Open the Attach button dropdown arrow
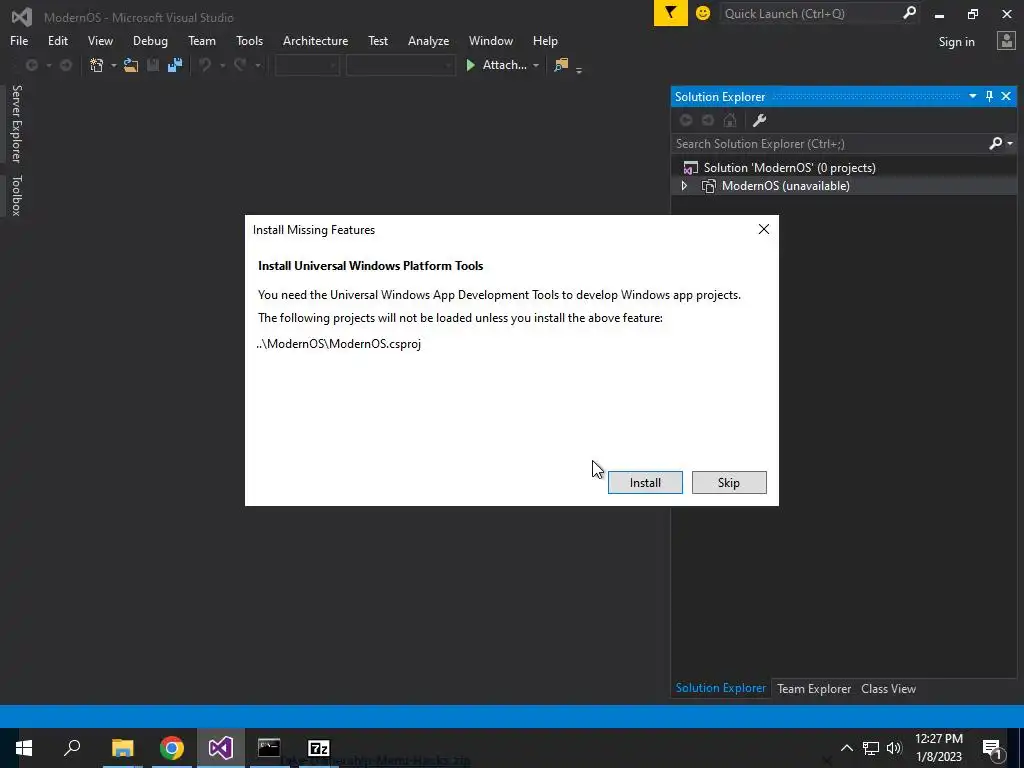 pos(536,65)
